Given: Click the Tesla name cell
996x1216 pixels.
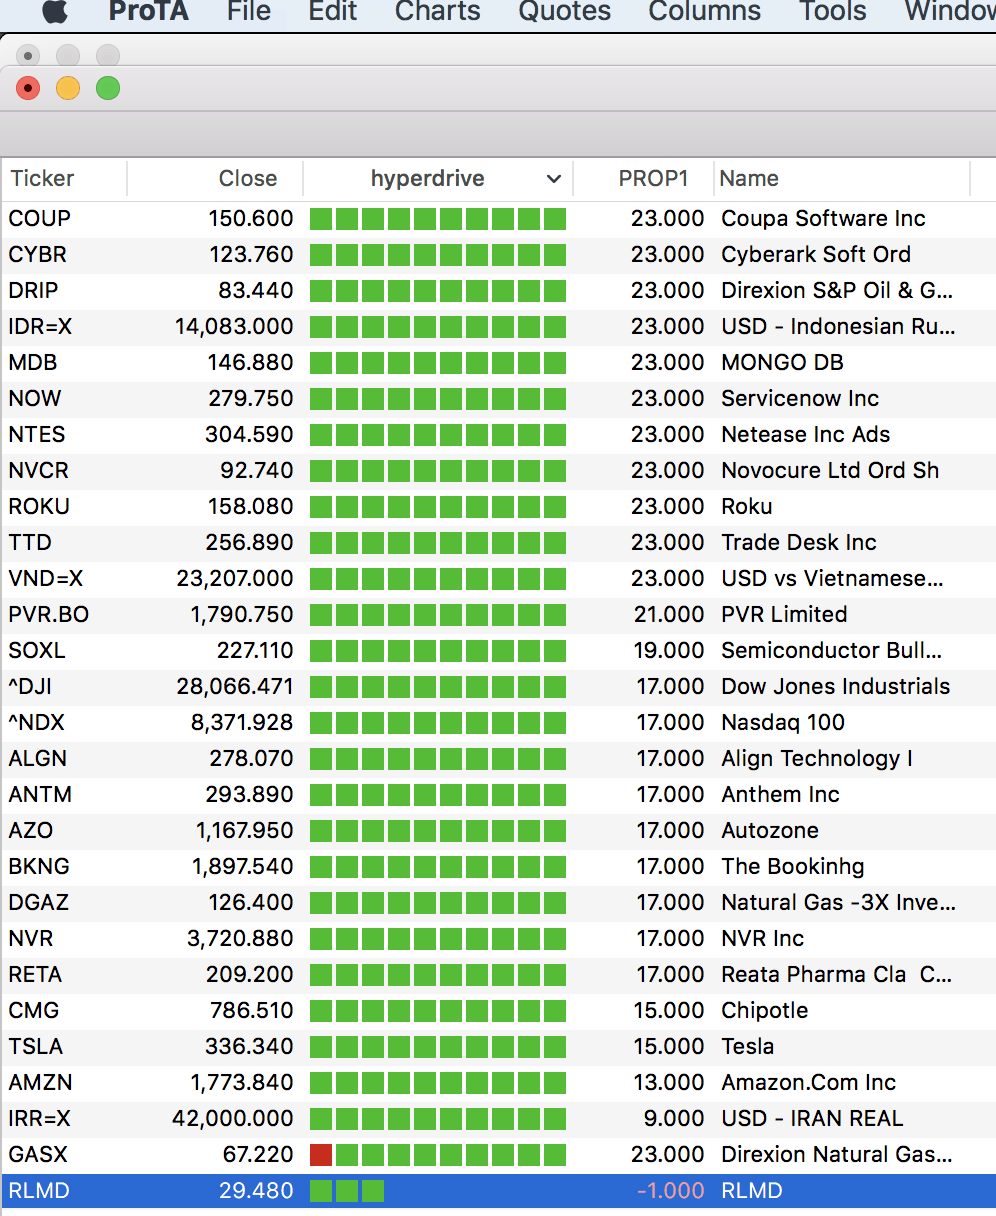Looking at the screenshot, I should (x=748, y=1047).
